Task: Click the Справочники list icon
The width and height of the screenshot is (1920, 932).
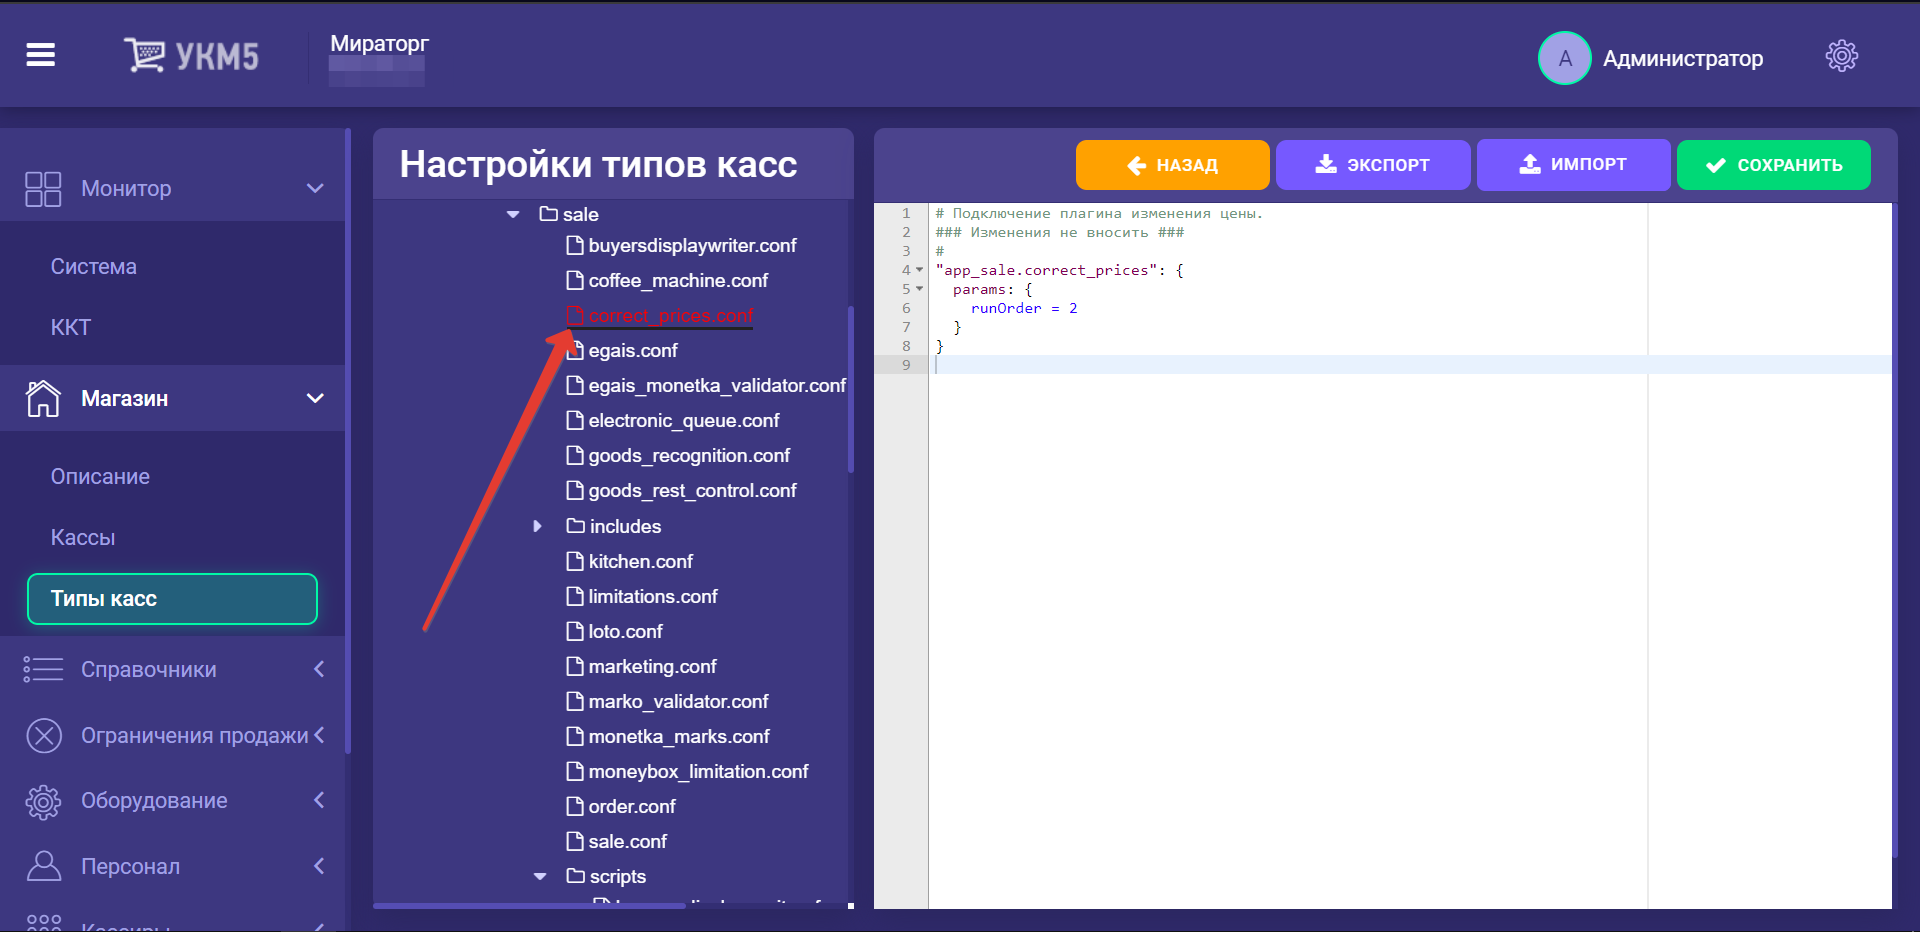Action: [x=43, y=669]
